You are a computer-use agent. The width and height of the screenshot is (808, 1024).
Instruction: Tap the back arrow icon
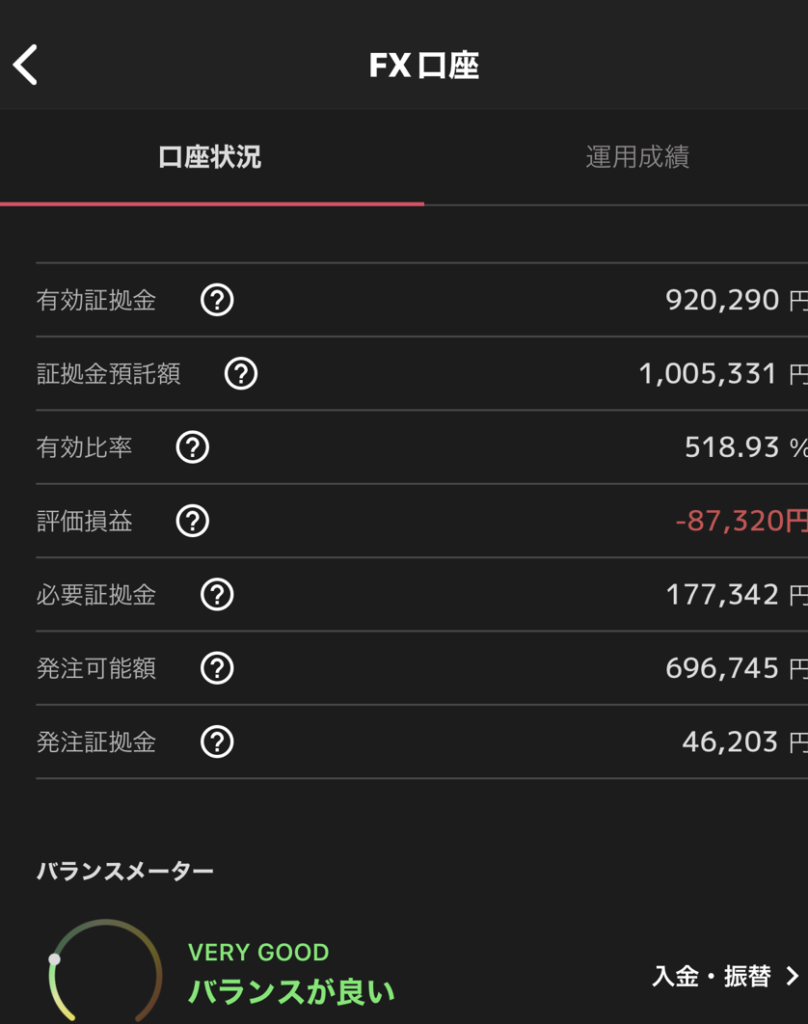26,65
